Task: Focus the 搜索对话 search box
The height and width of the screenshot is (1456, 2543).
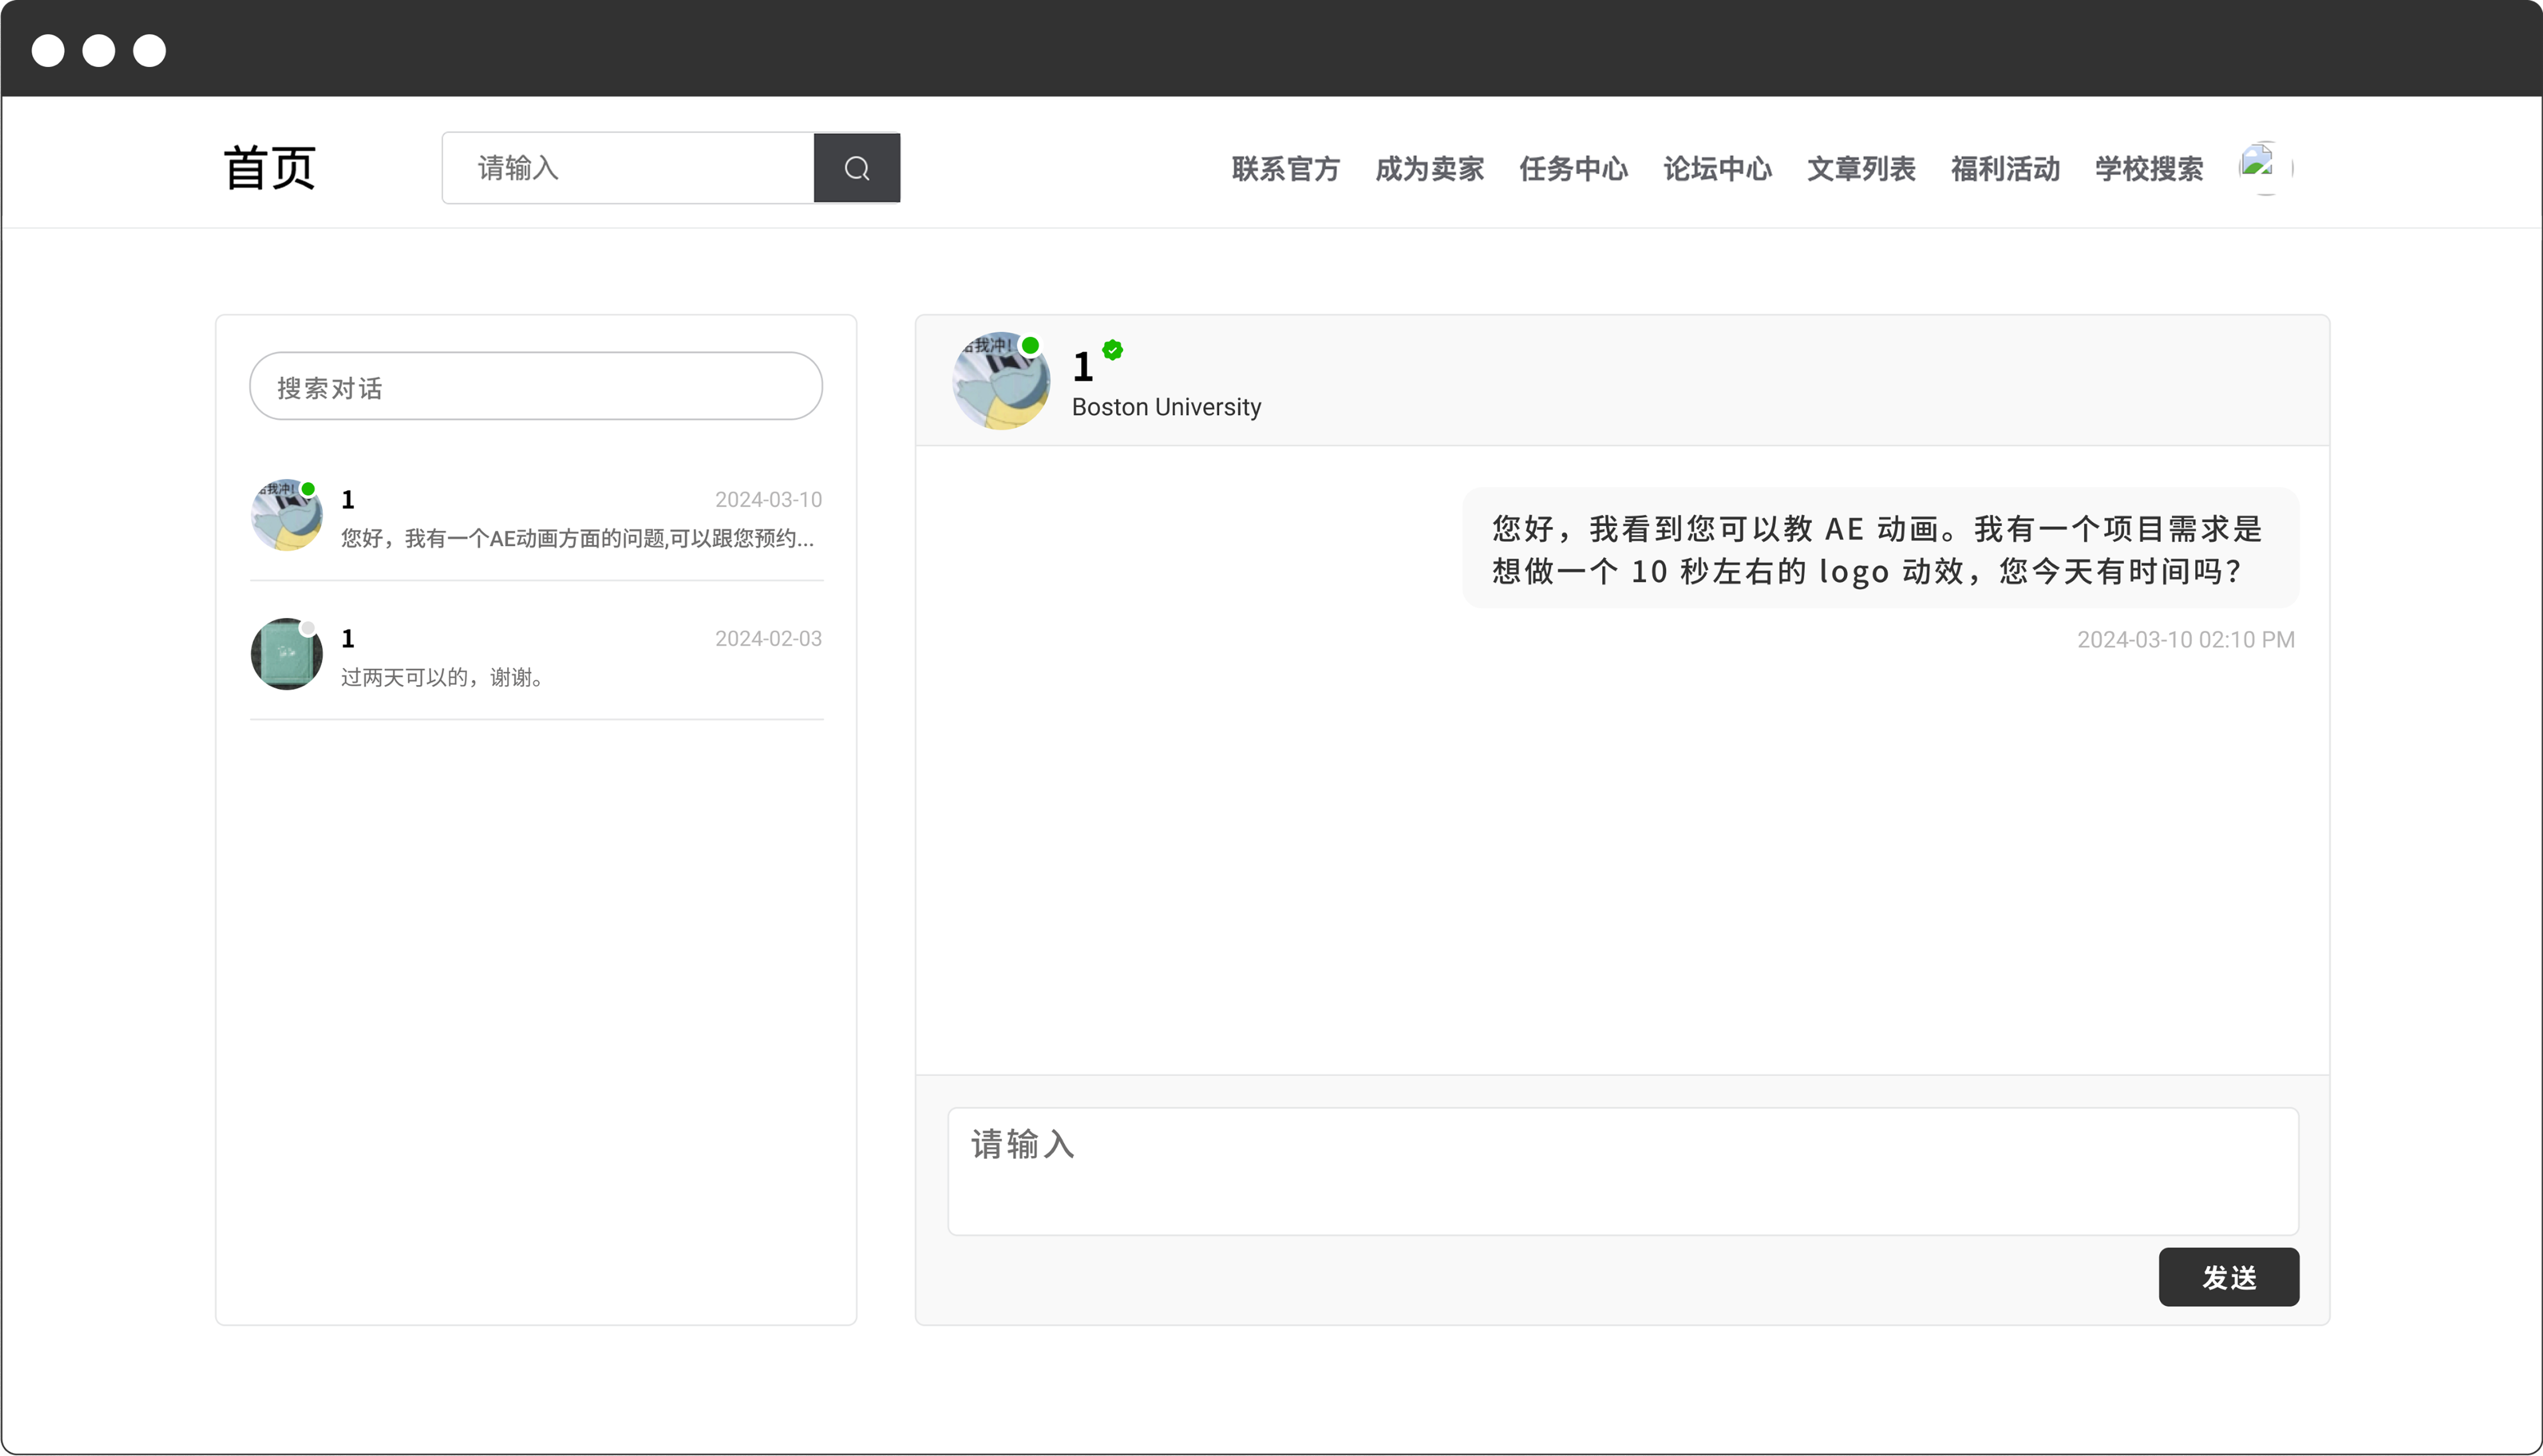Action: (536, 386)
